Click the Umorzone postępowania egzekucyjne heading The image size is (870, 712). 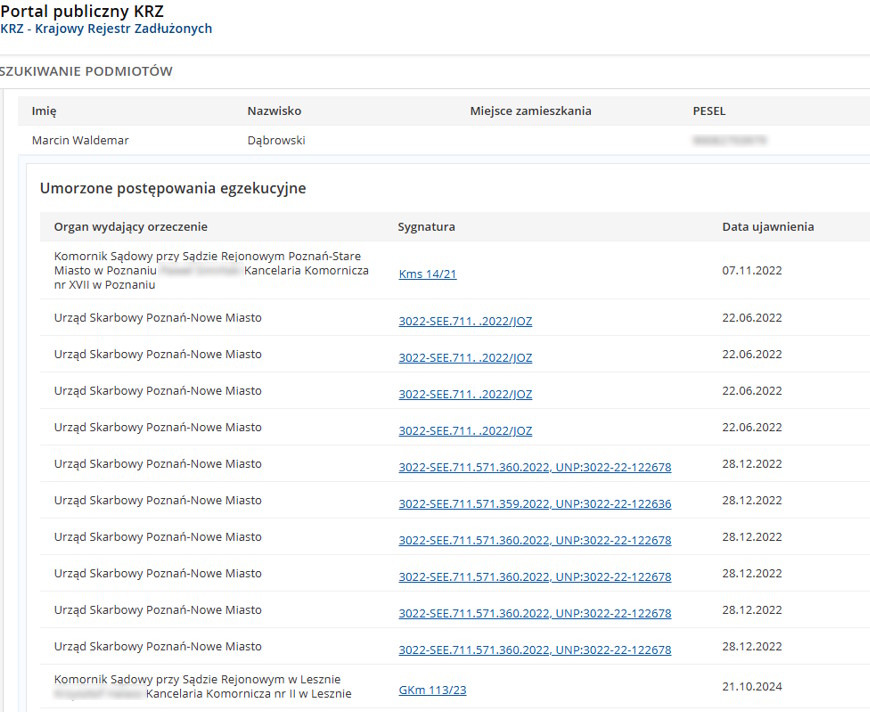(x=173, y=188)
